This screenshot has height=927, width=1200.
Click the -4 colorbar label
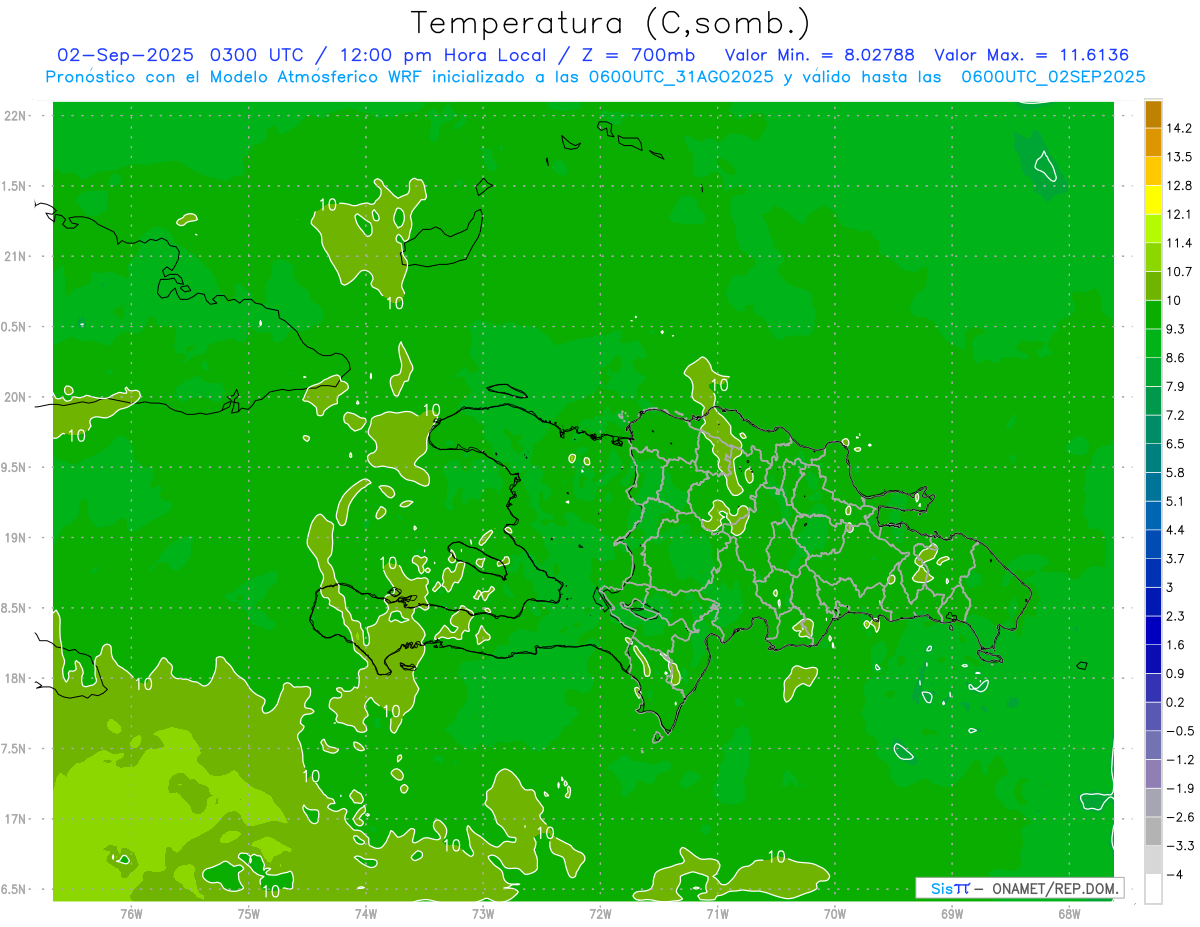coord(1177,874)
